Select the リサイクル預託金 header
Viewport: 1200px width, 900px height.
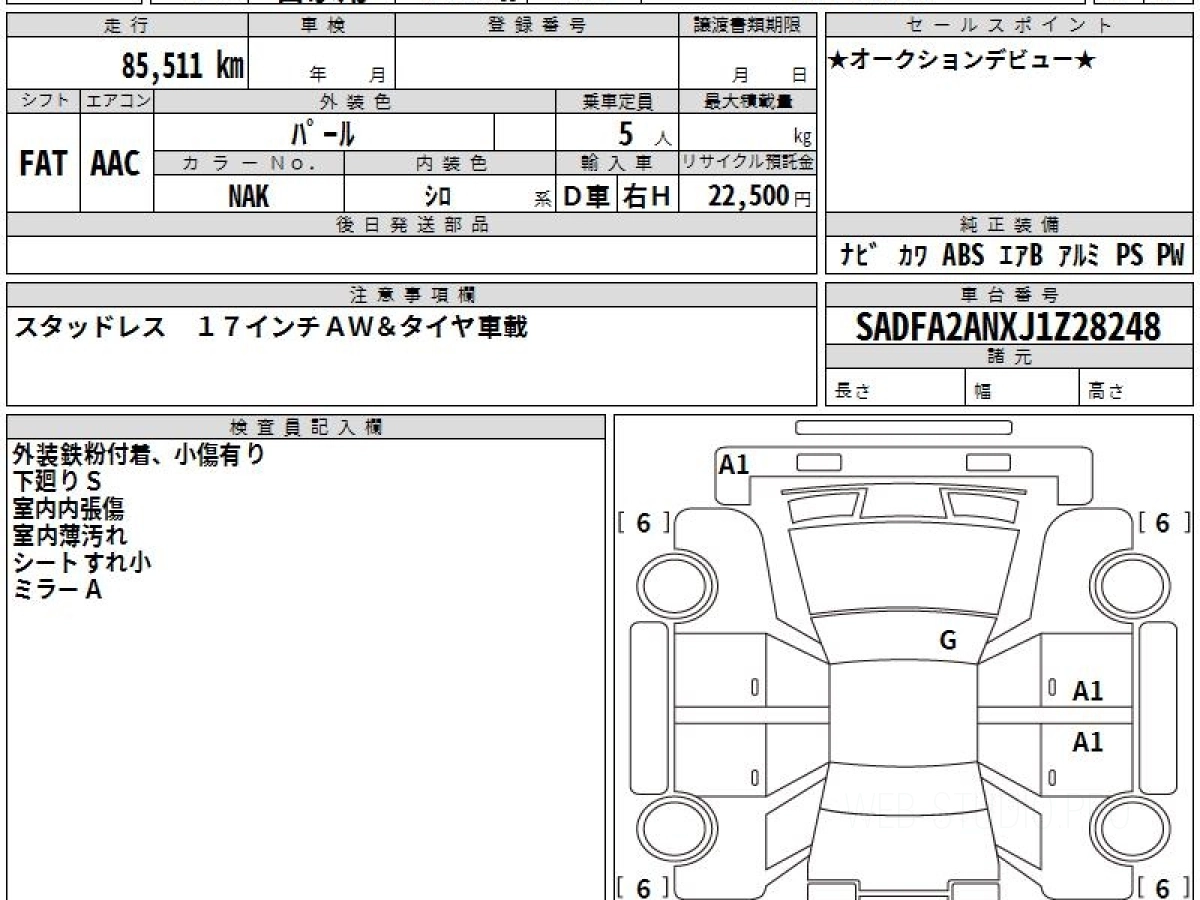point(748,163)
